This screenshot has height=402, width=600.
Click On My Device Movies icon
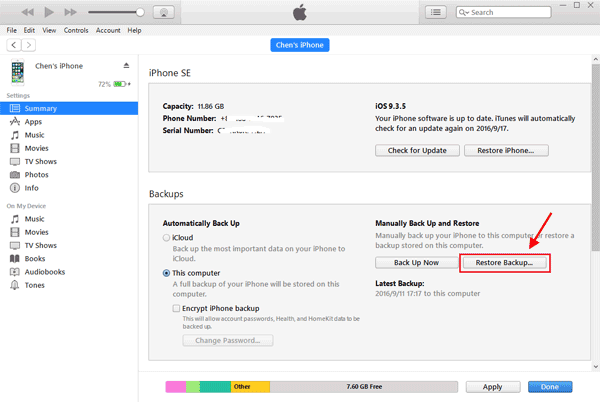click(15, 232)
